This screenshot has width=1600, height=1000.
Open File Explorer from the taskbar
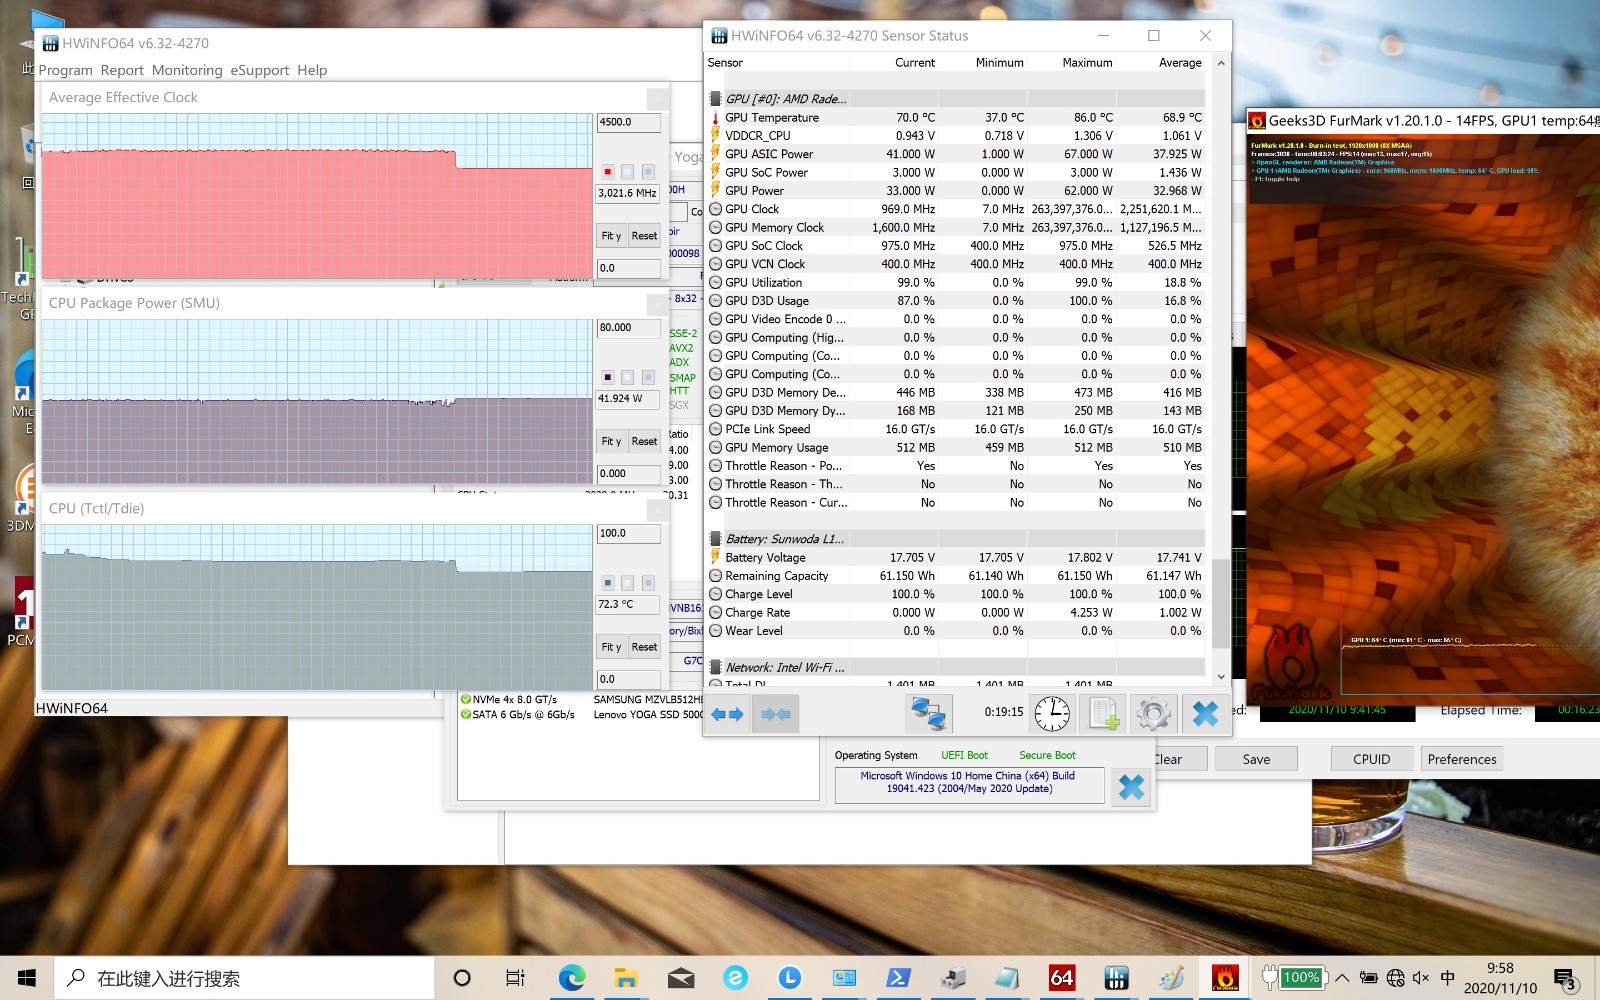click(626, 978)
